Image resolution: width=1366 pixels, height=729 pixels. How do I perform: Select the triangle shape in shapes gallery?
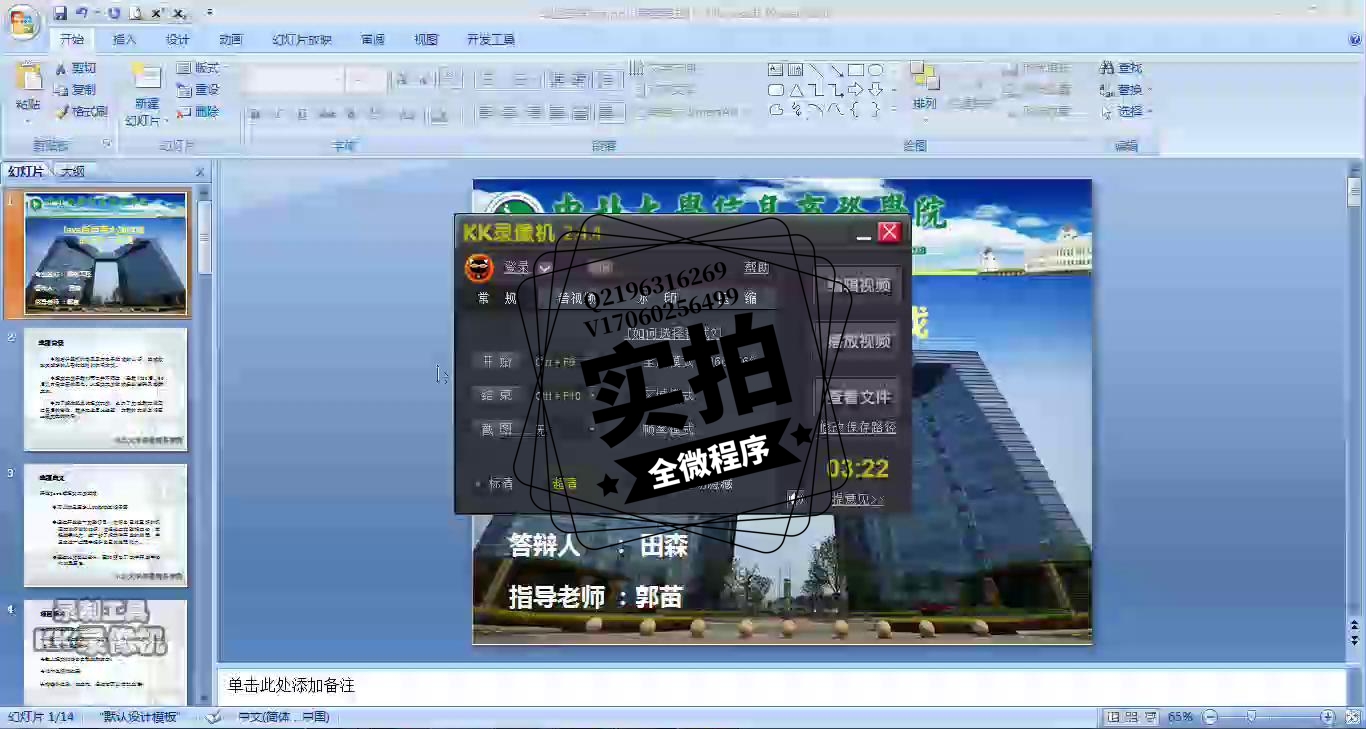coord(796,90)
